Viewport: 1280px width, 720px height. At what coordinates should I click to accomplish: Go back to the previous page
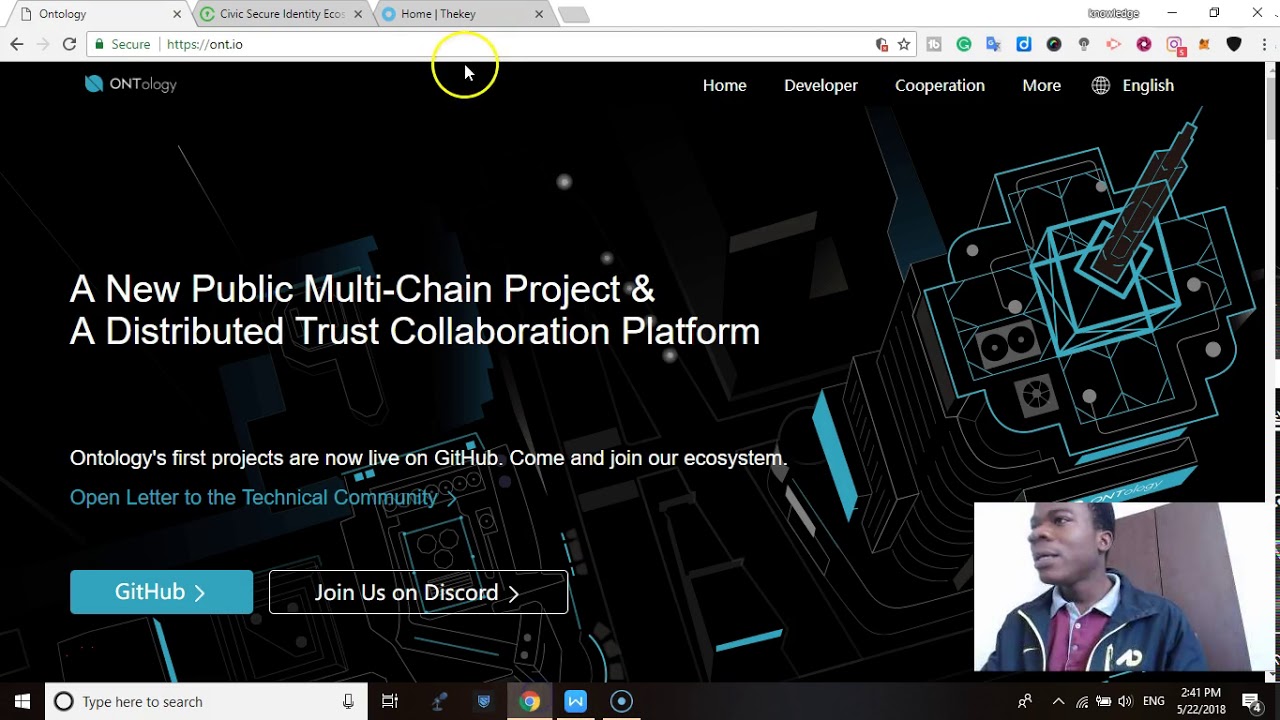(17, 44)
